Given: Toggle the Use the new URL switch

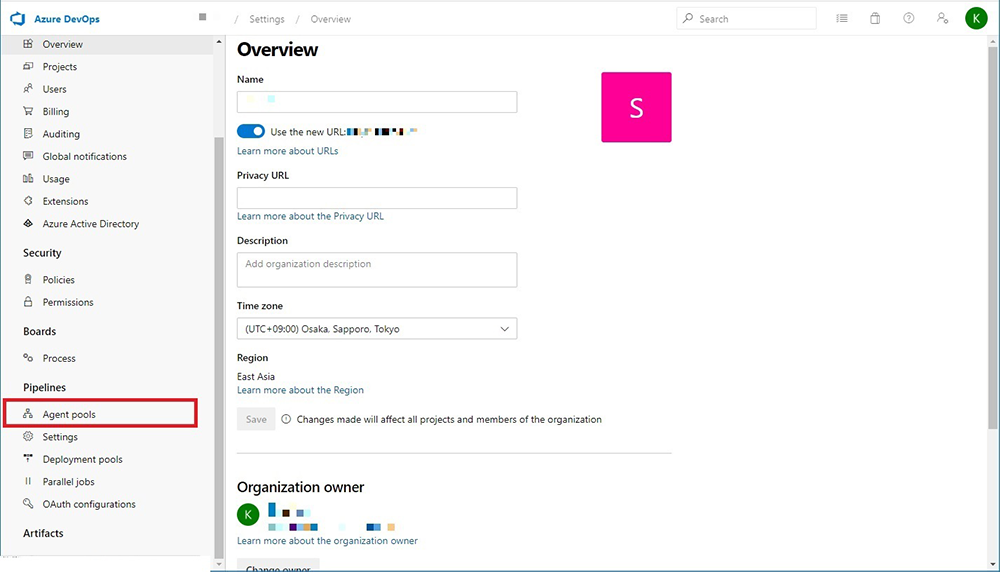Looking at the screenshot, I should pyautogui.click(x=251, y=131).
